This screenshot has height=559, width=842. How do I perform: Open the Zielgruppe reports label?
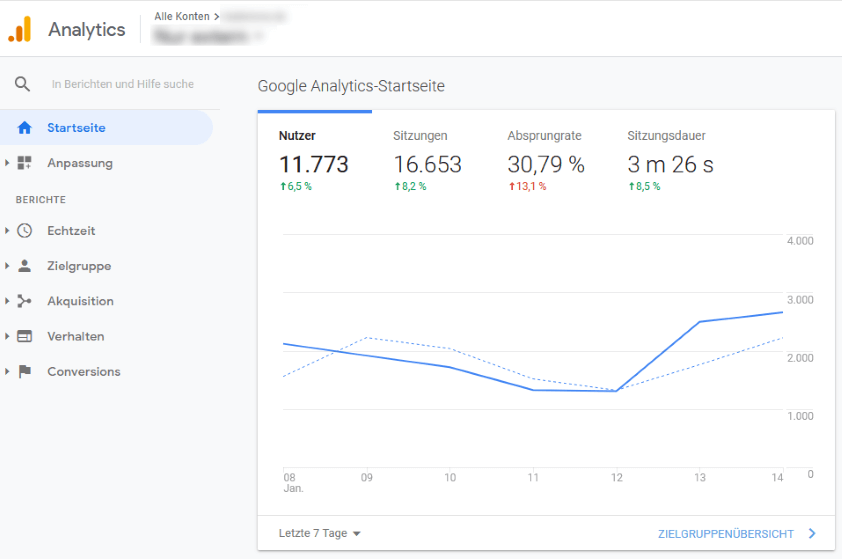pos(79,266)
